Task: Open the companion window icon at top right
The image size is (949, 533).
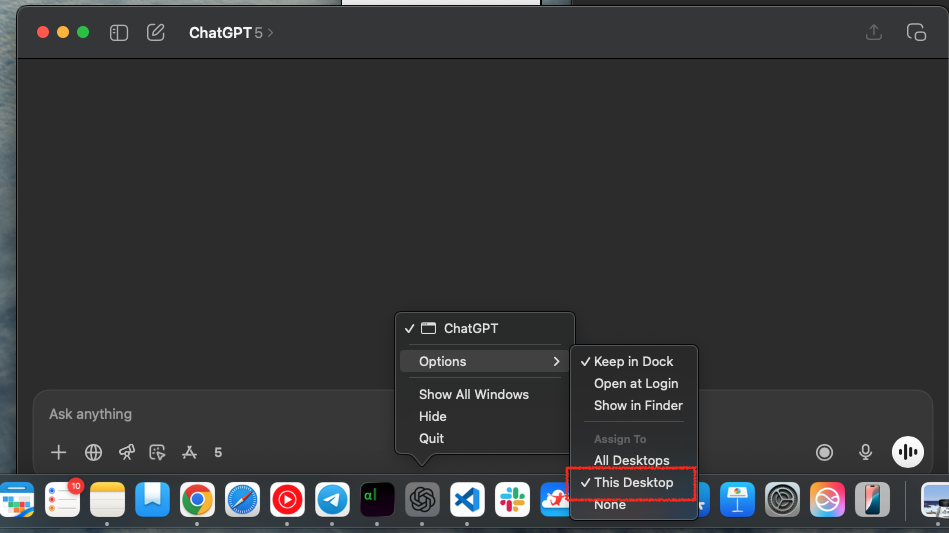Action: (916, 33)
